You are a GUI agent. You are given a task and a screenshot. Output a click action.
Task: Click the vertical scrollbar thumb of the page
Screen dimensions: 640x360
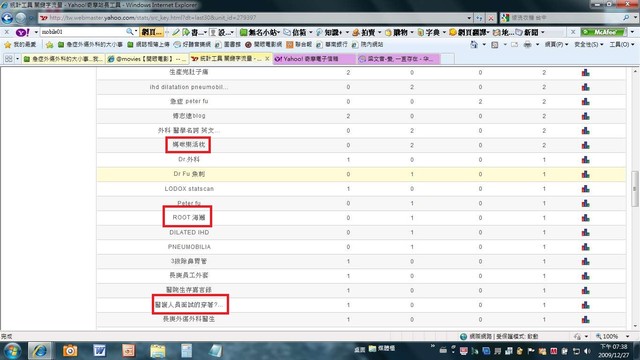(x=635, y=189)
